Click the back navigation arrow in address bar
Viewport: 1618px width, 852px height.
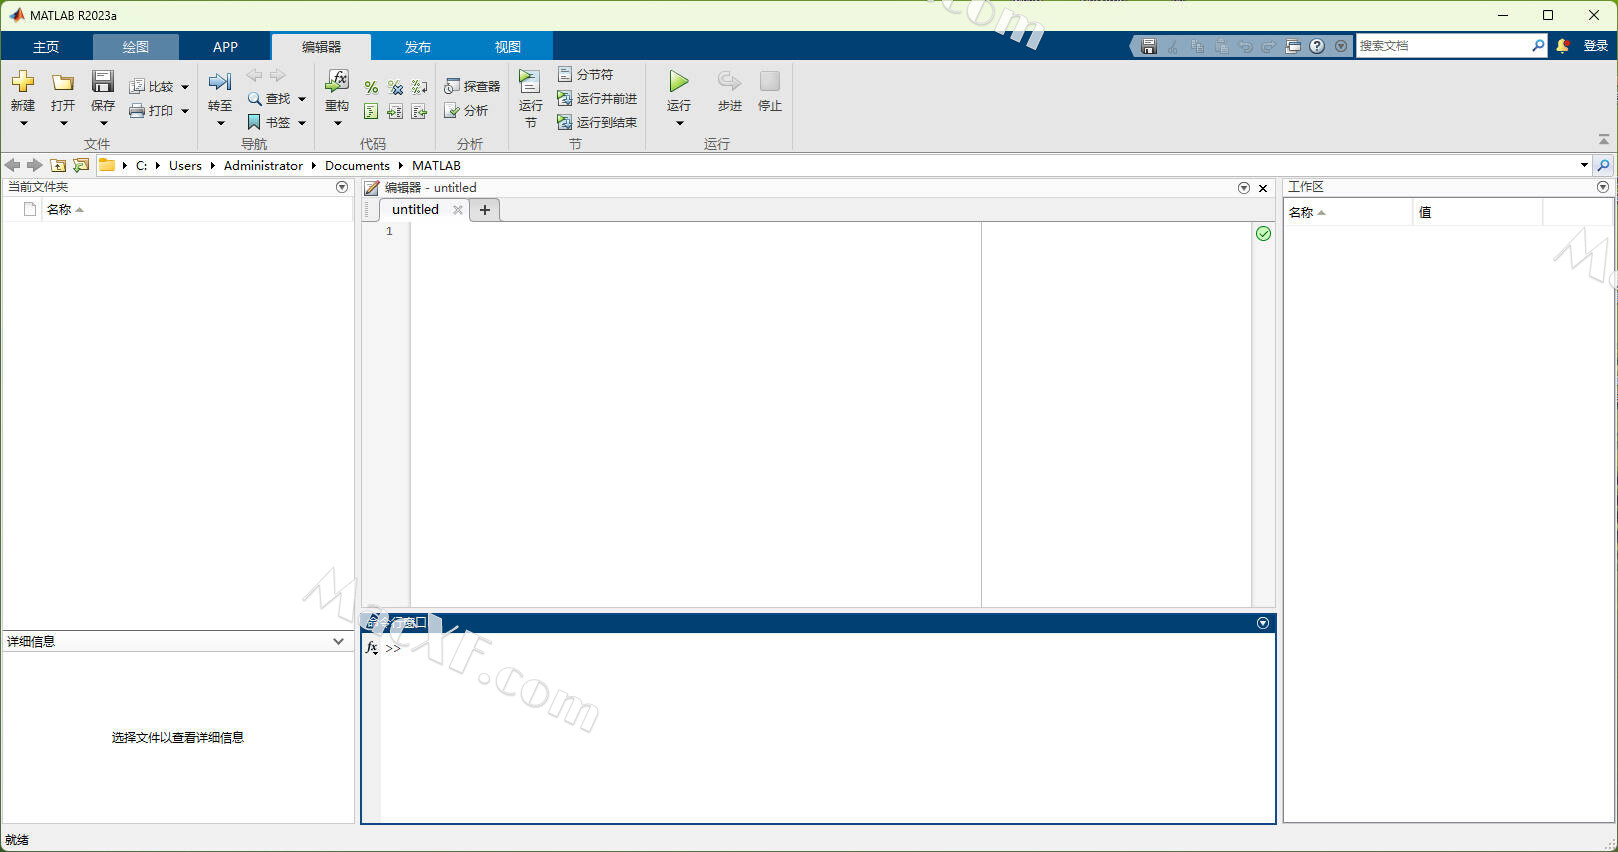pos(12,165)
